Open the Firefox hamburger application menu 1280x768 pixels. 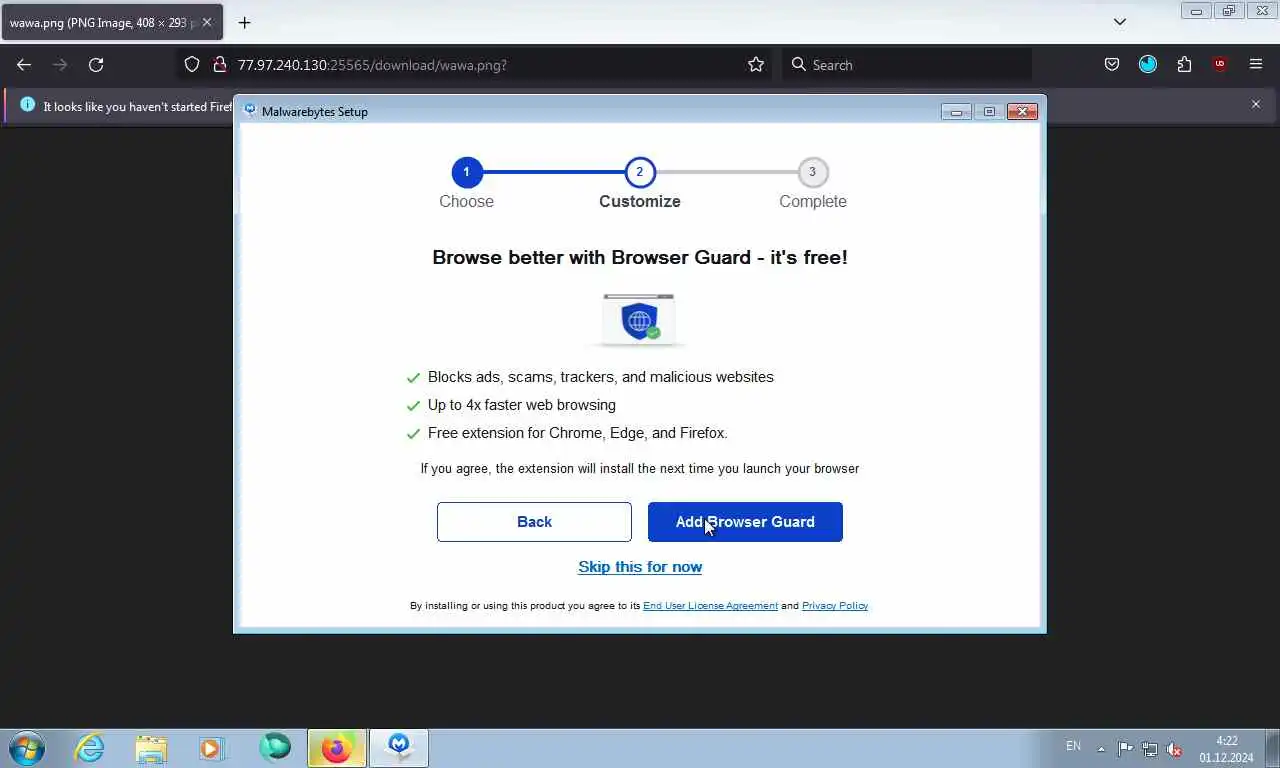[1256, 65]
